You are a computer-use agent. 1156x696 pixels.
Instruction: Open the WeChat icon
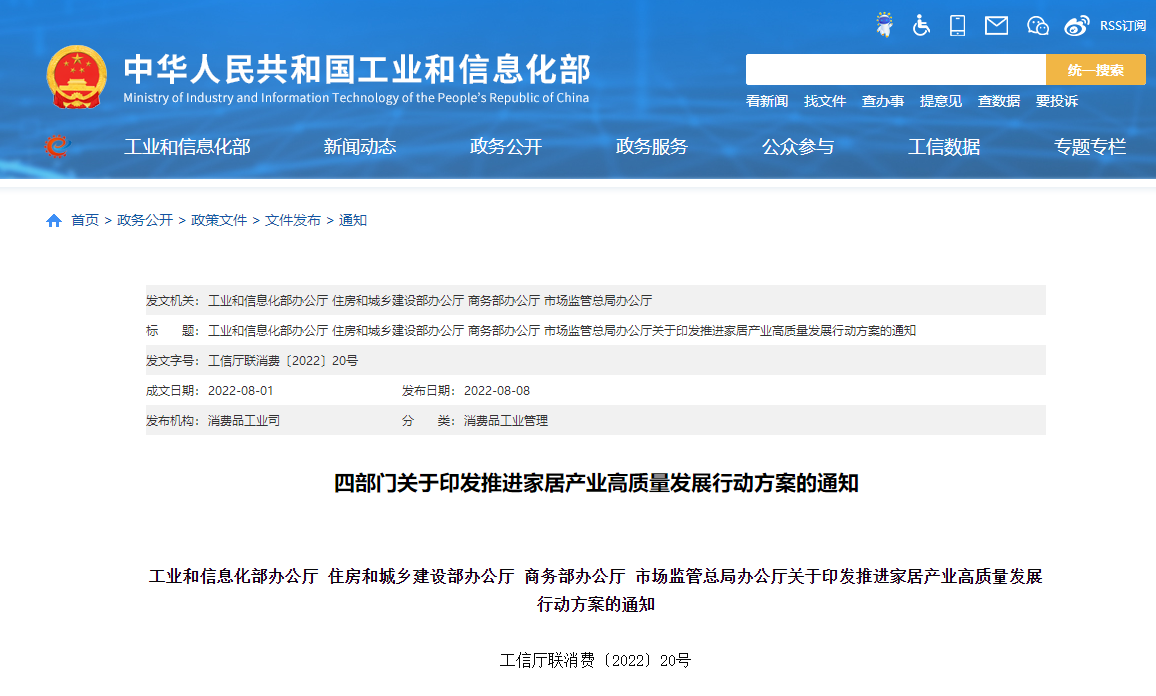[1038, 26]
